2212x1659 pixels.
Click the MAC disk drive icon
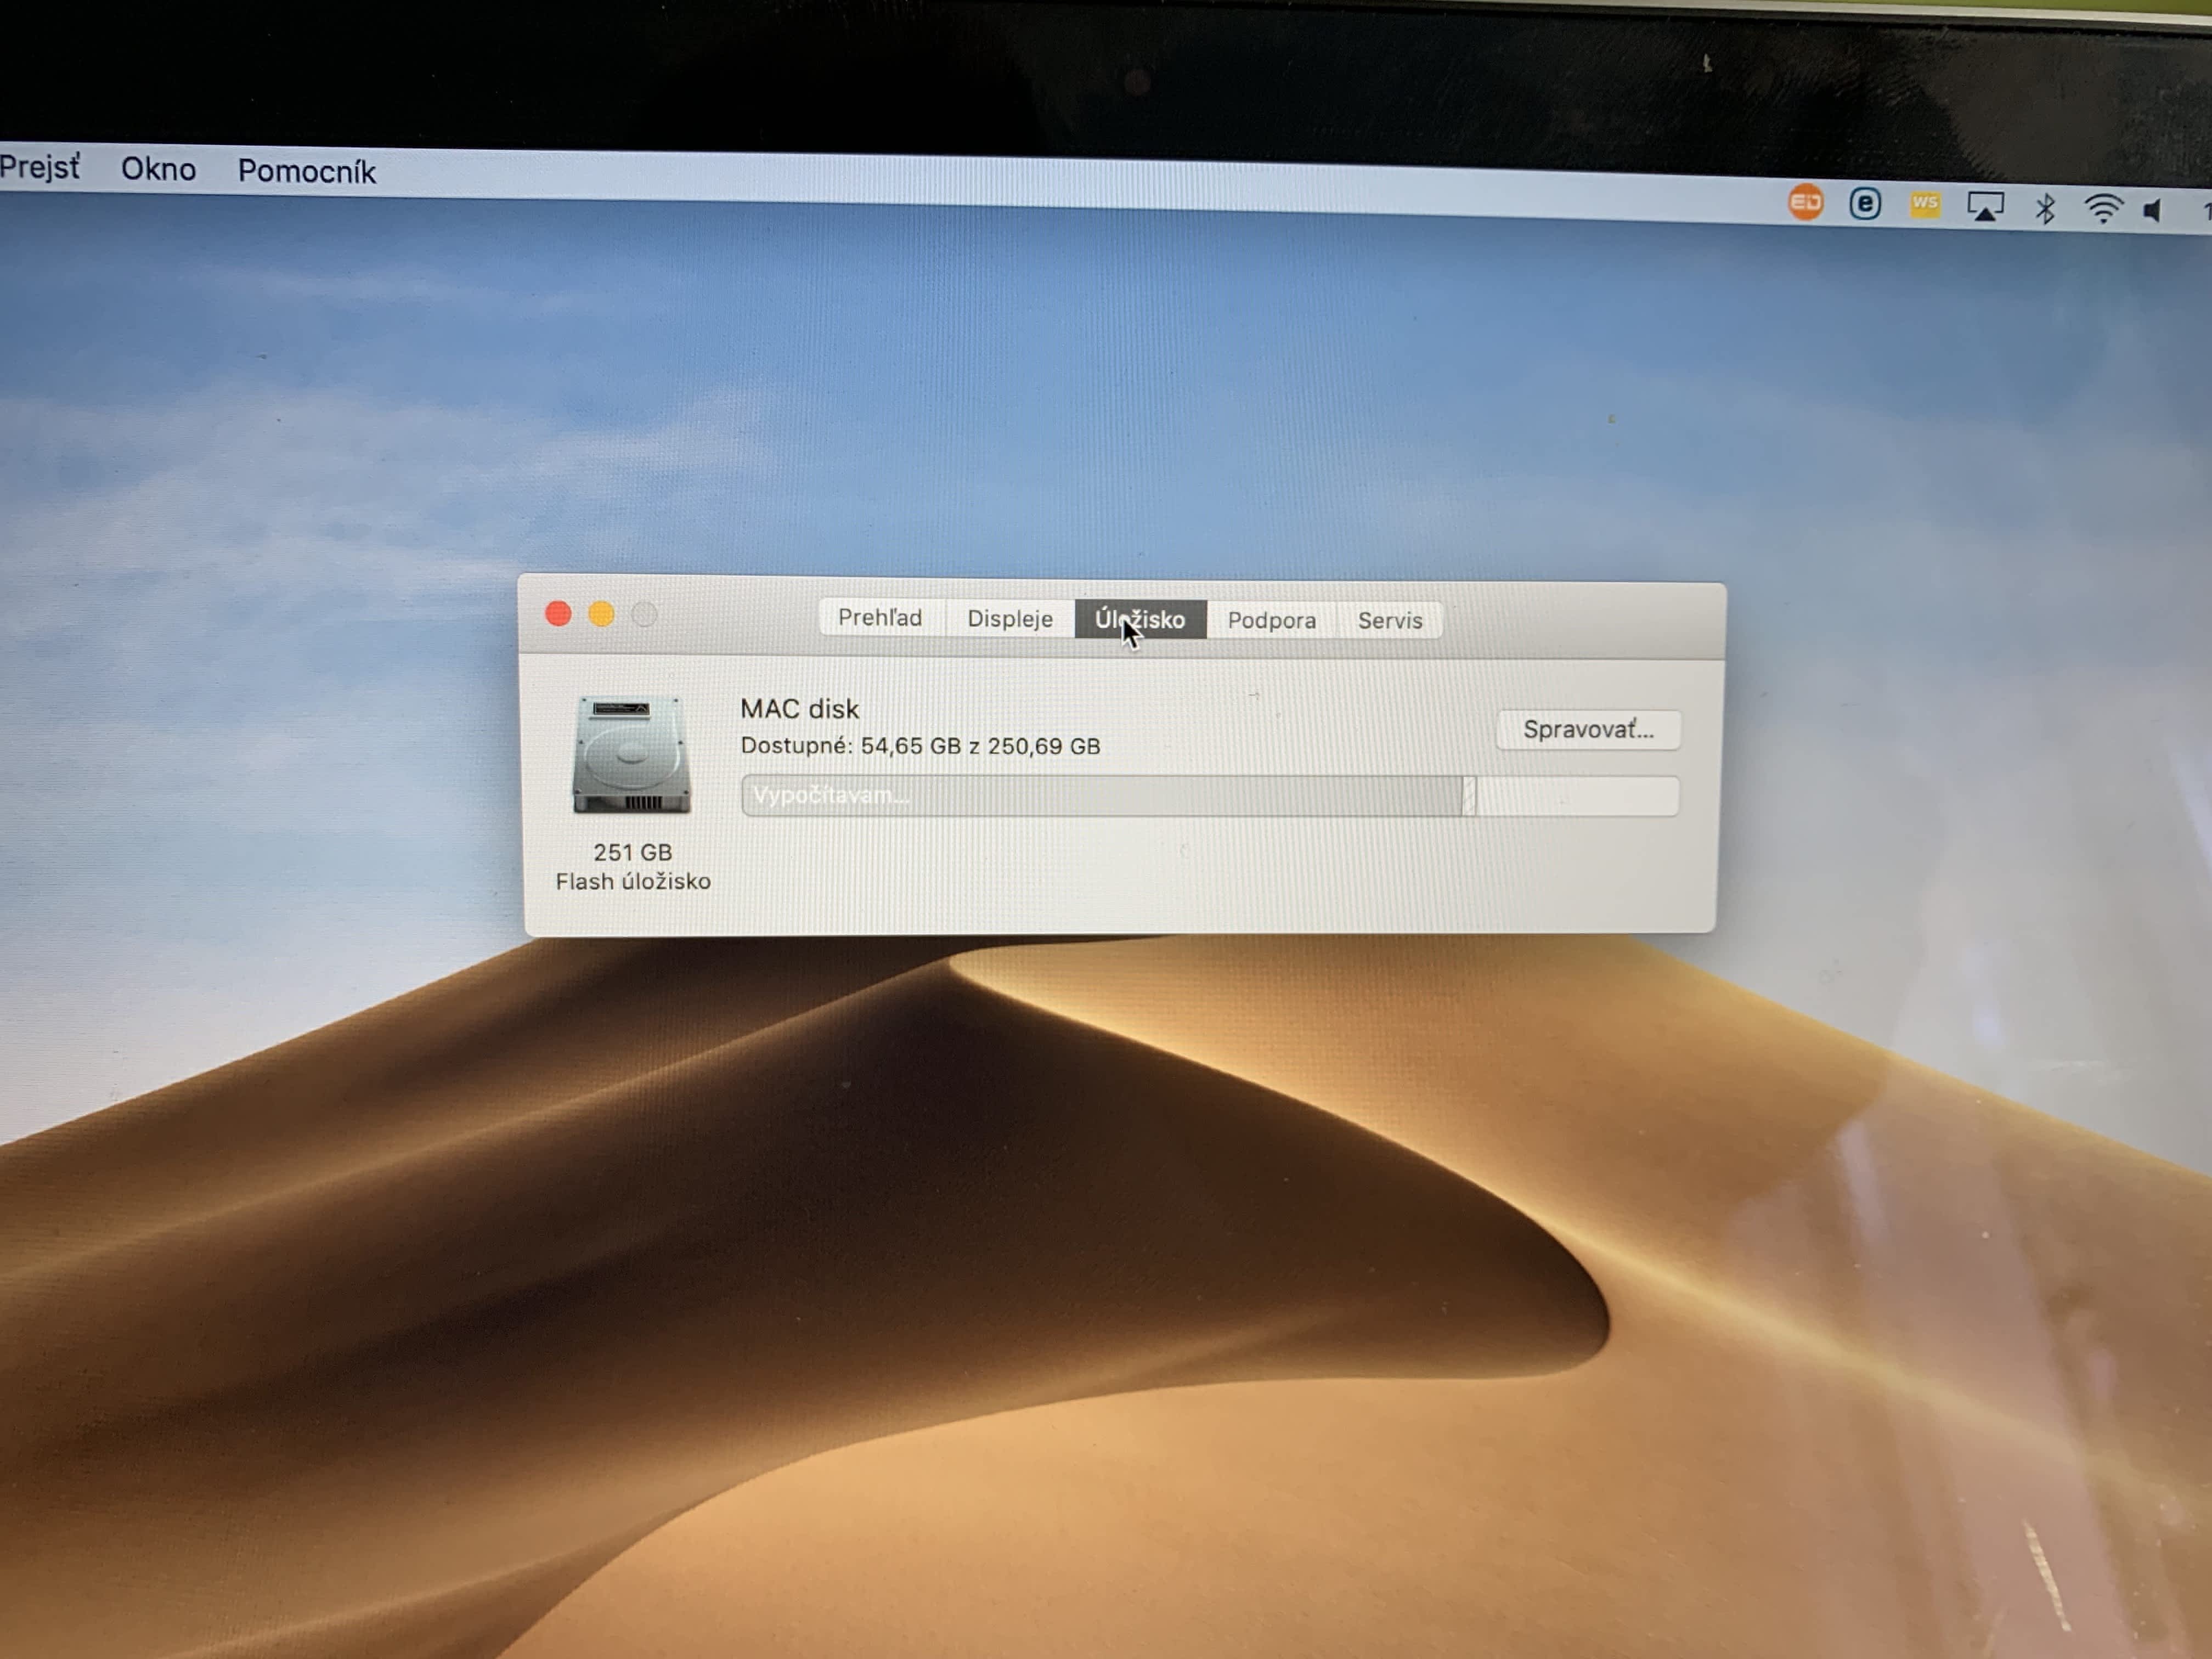click(x=631, y=756)
